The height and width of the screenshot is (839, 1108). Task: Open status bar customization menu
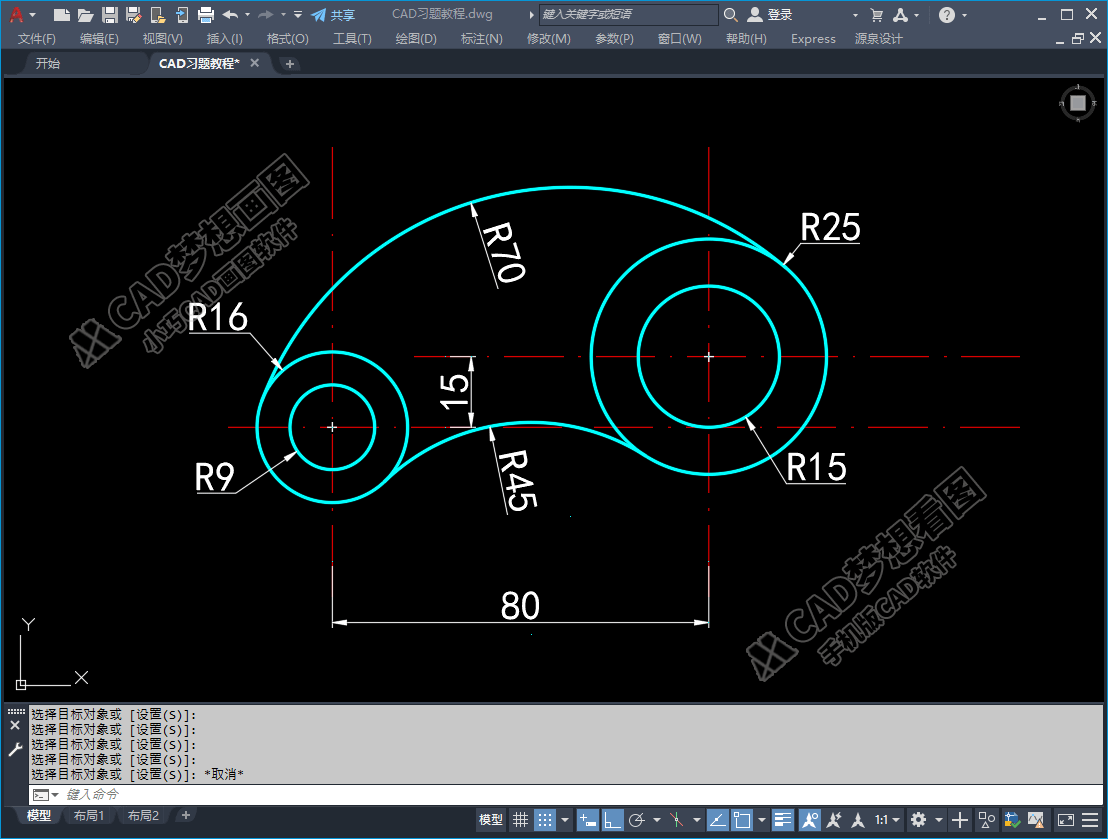(x=1090, y=820)
